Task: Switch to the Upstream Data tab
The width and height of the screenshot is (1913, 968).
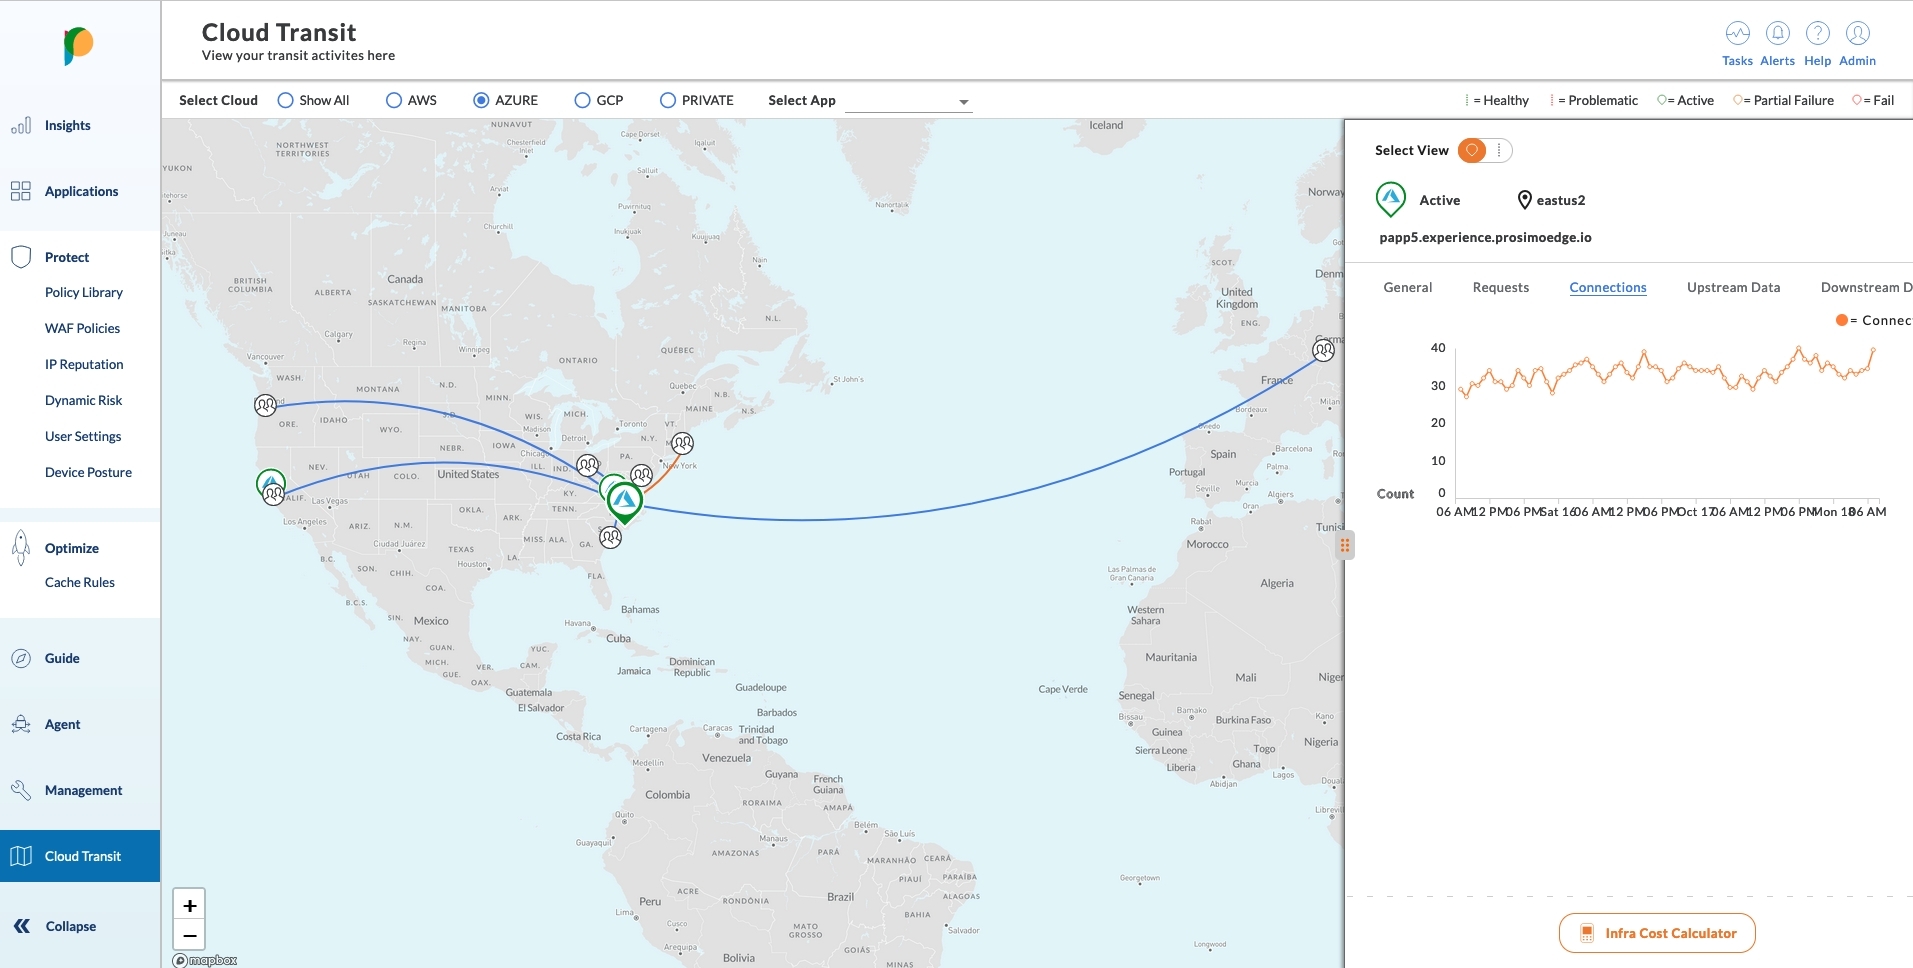Action: point(1733,287)
